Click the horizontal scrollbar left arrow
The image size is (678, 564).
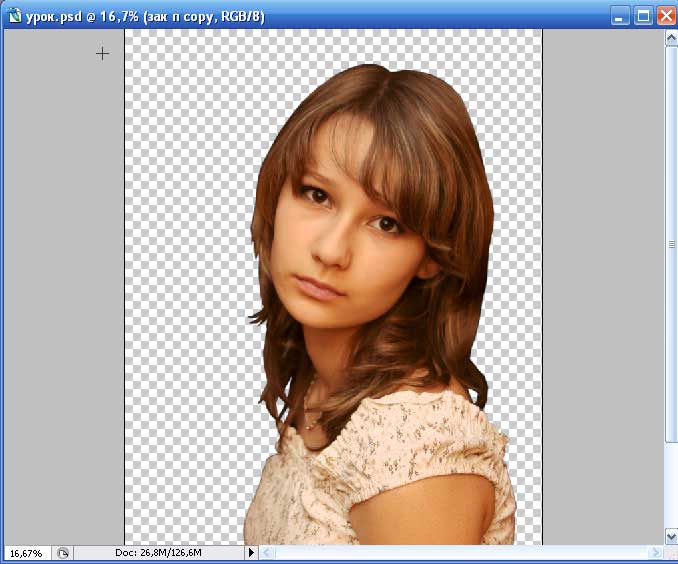coord(267,553)
